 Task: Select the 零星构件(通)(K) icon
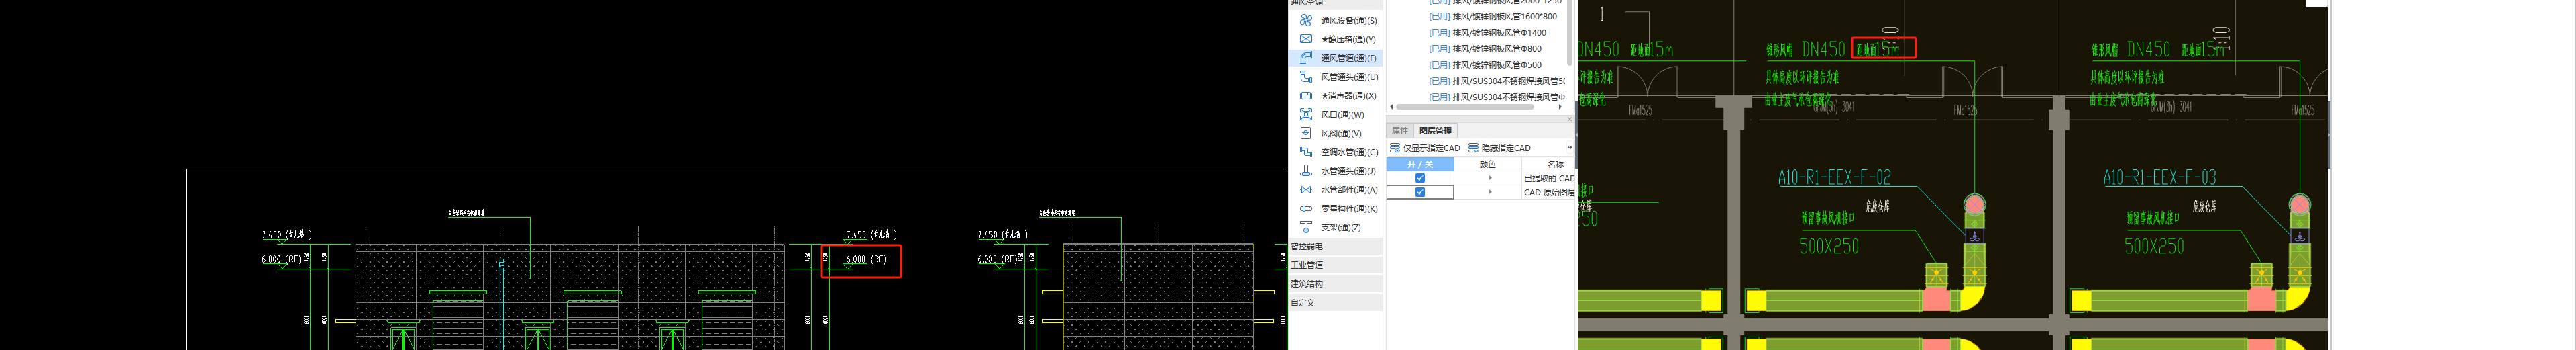pyautogui.click(x=1306, y=208)
